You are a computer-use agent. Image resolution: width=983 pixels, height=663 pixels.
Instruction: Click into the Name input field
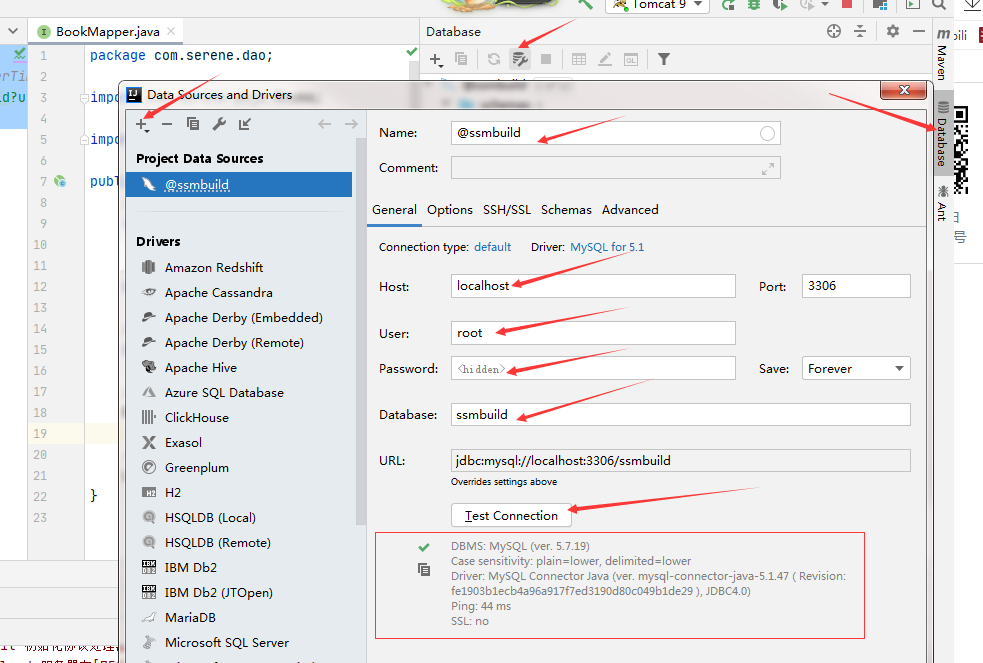pyautogui.click(x=616, y=133)
